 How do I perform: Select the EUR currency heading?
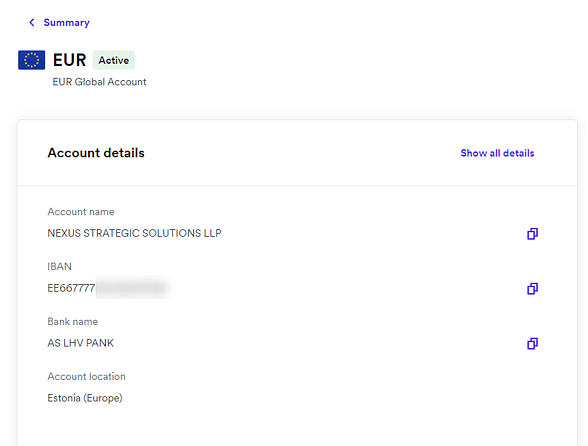(69, 60)
